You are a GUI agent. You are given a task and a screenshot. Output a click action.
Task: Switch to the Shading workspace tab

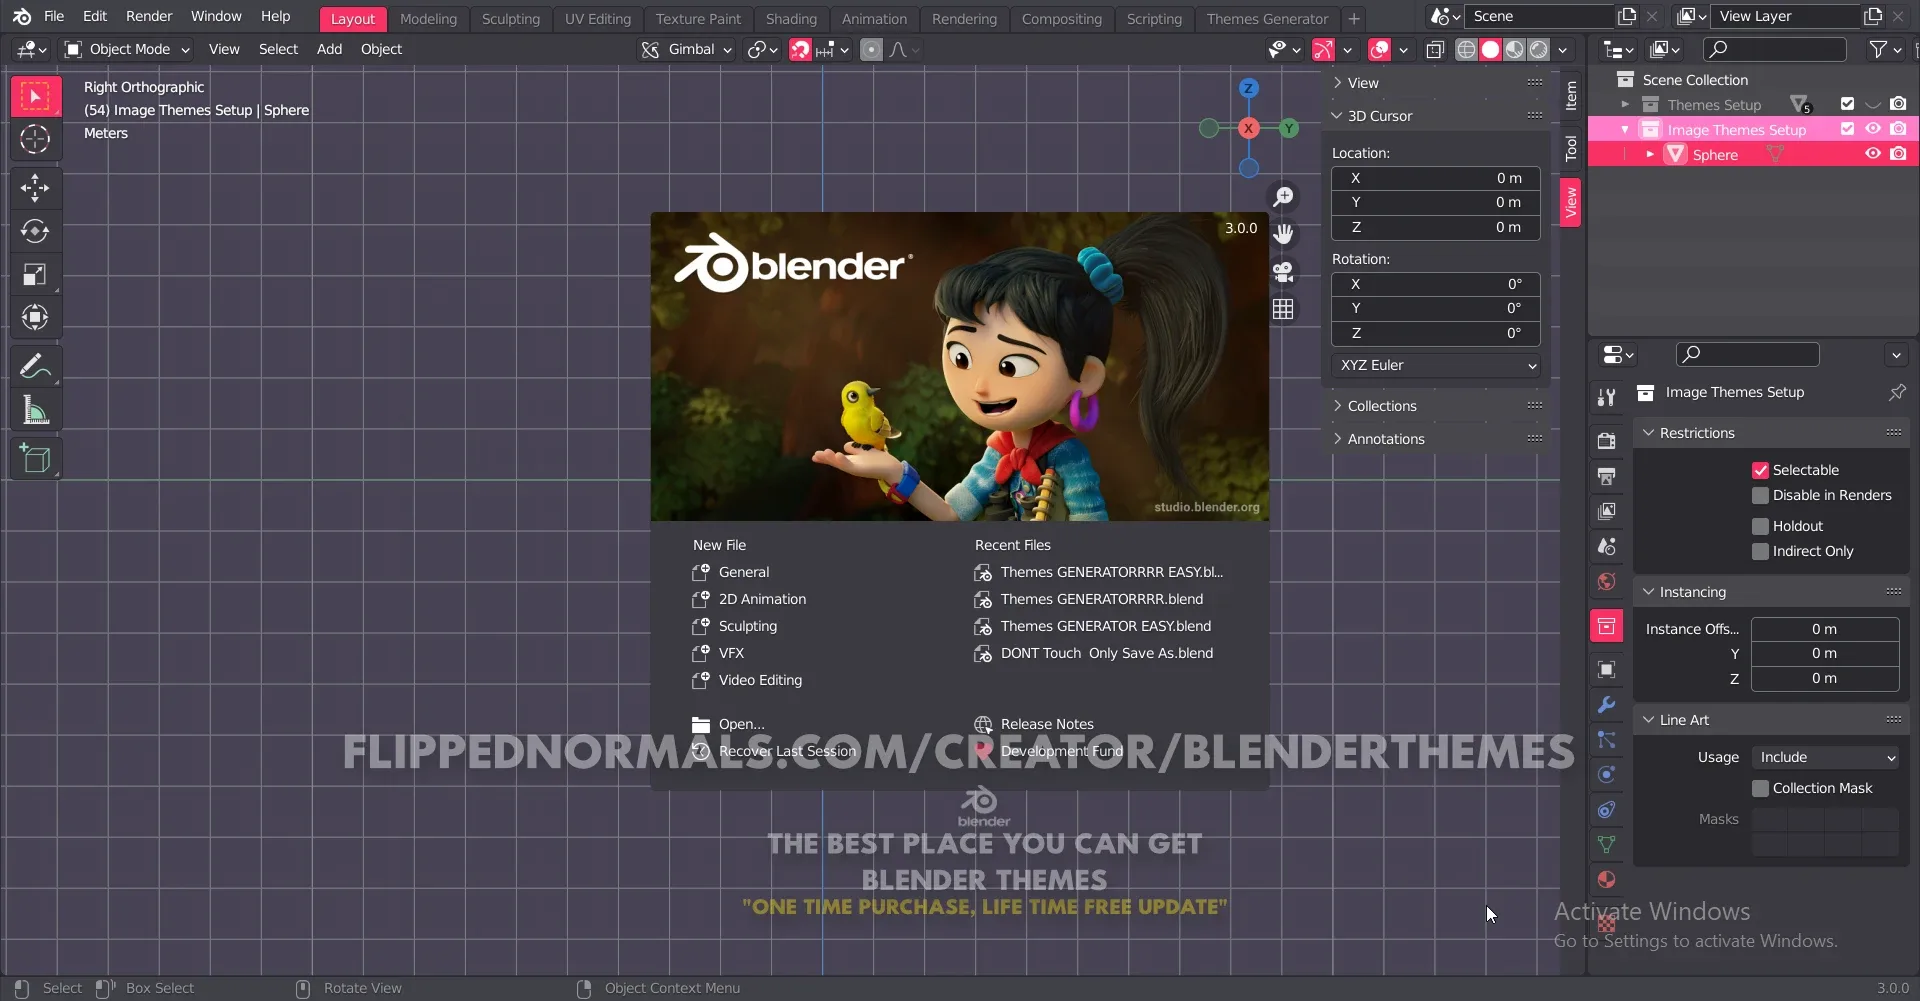(x=791, y=18)
